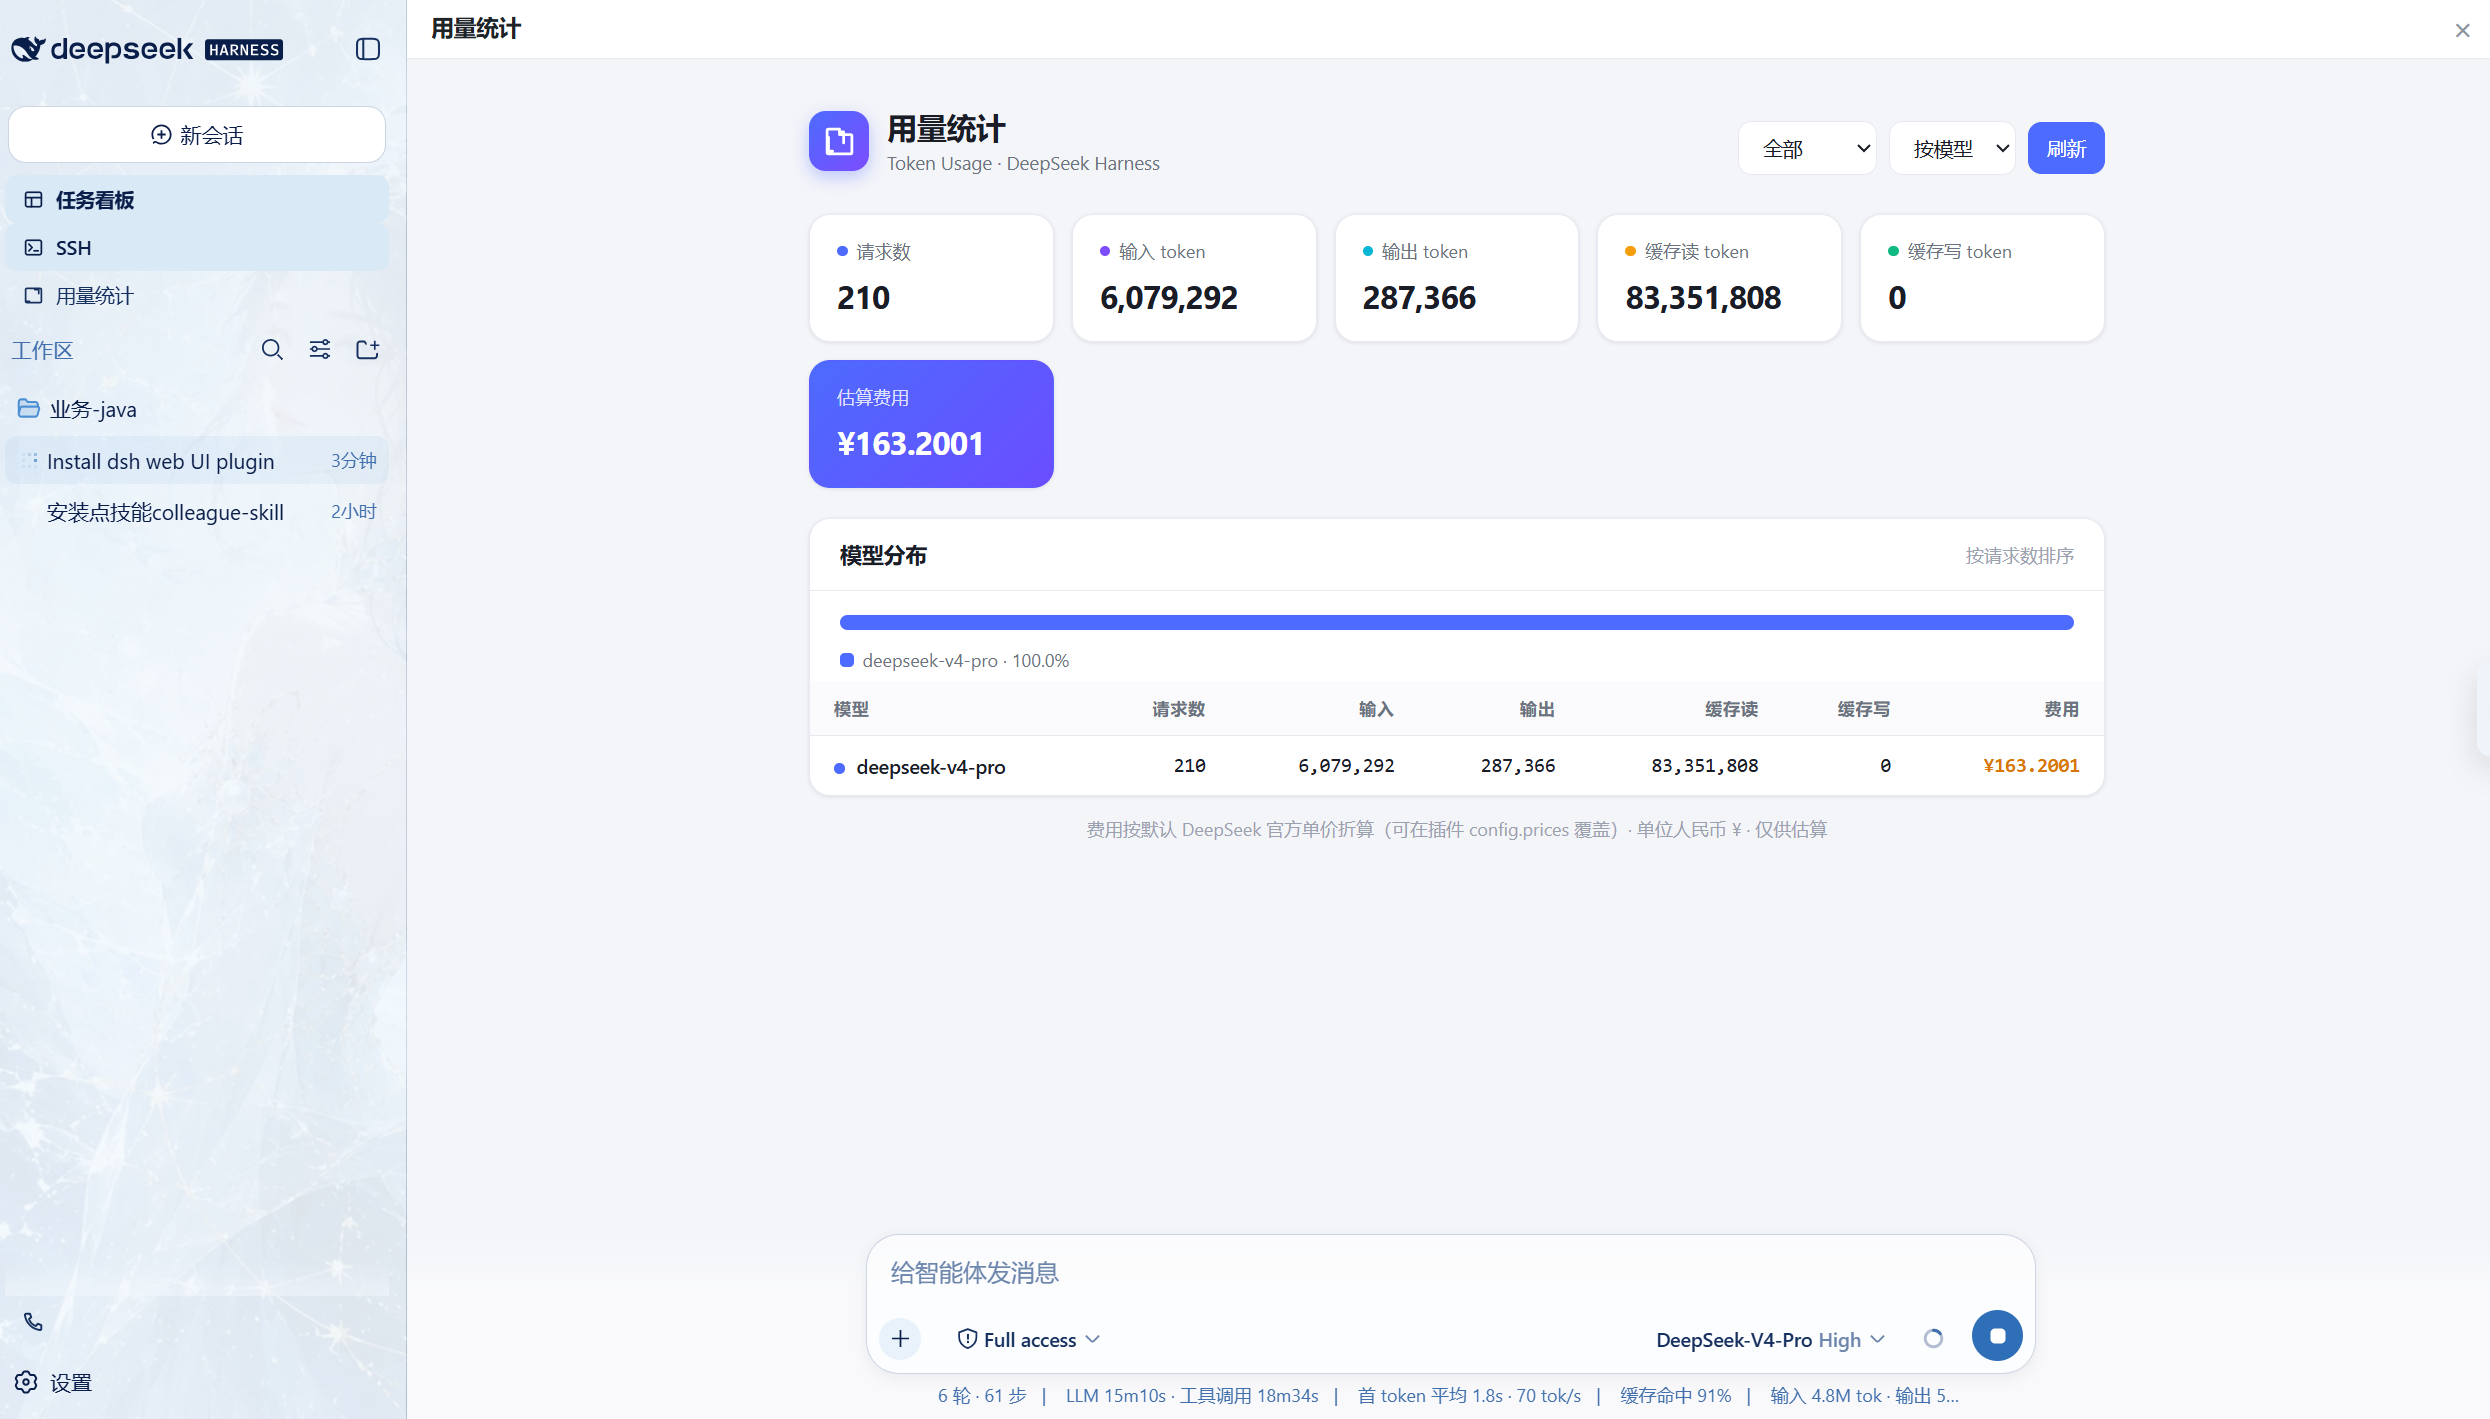Select 用量统计 in the sidebar
2490x1419 pixels.
pyautogui.click(x=197, y=296)
